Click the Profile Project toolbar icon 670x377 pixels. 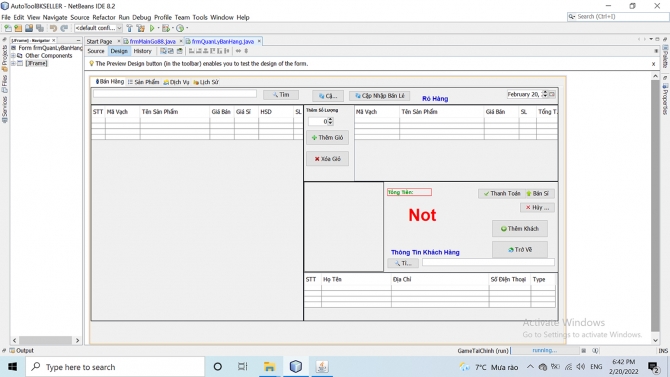(180, 28)
